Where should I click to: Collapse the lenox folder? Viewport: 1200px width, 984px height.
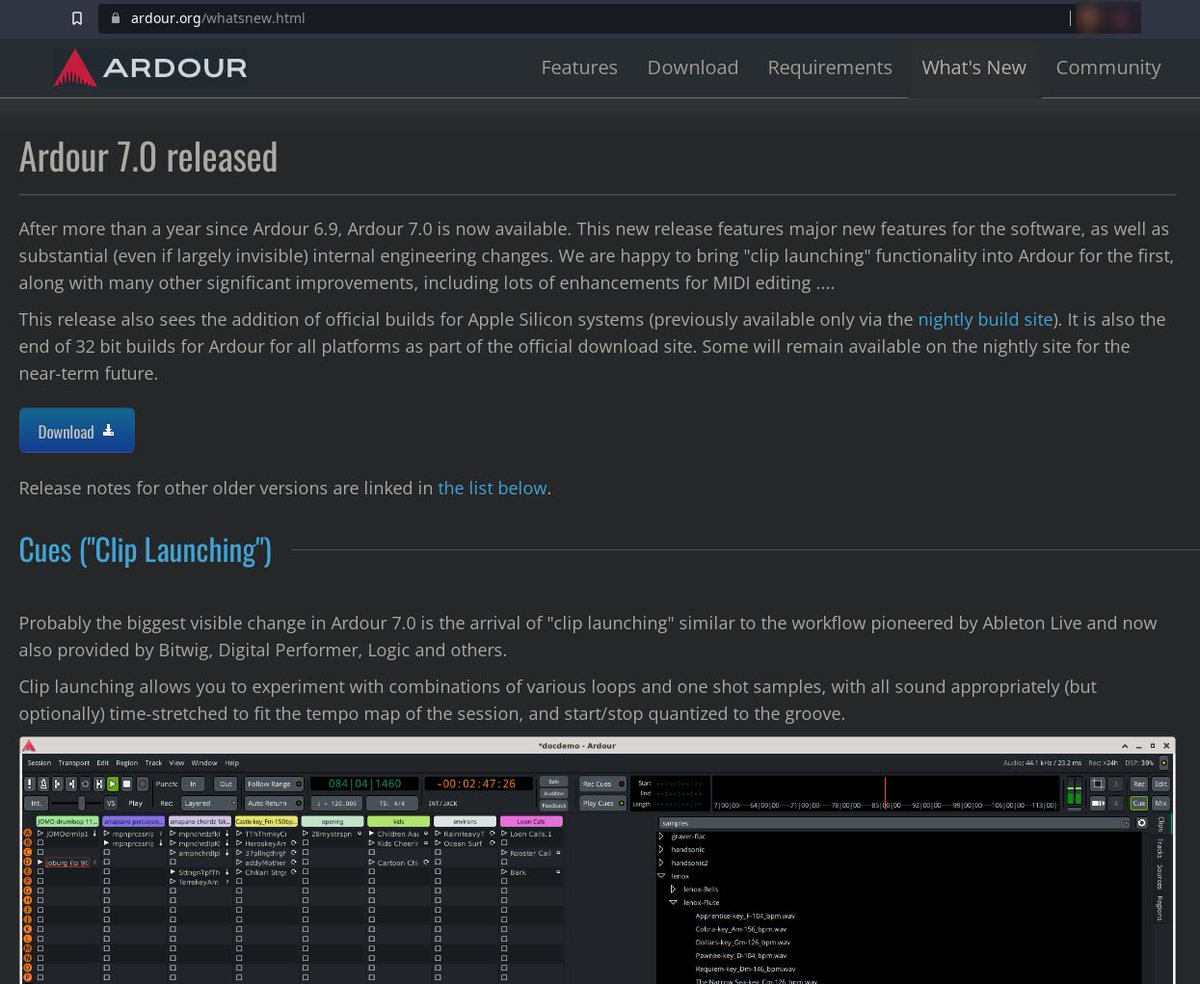point(661,876)
